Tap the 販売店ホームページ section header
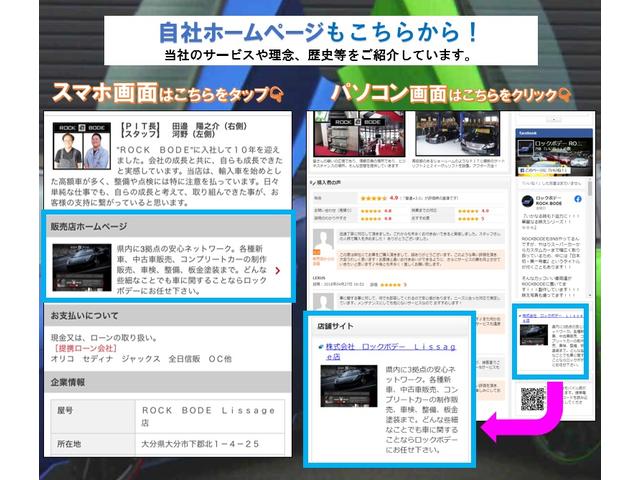640x480 pixels. (x=168, y=227)
